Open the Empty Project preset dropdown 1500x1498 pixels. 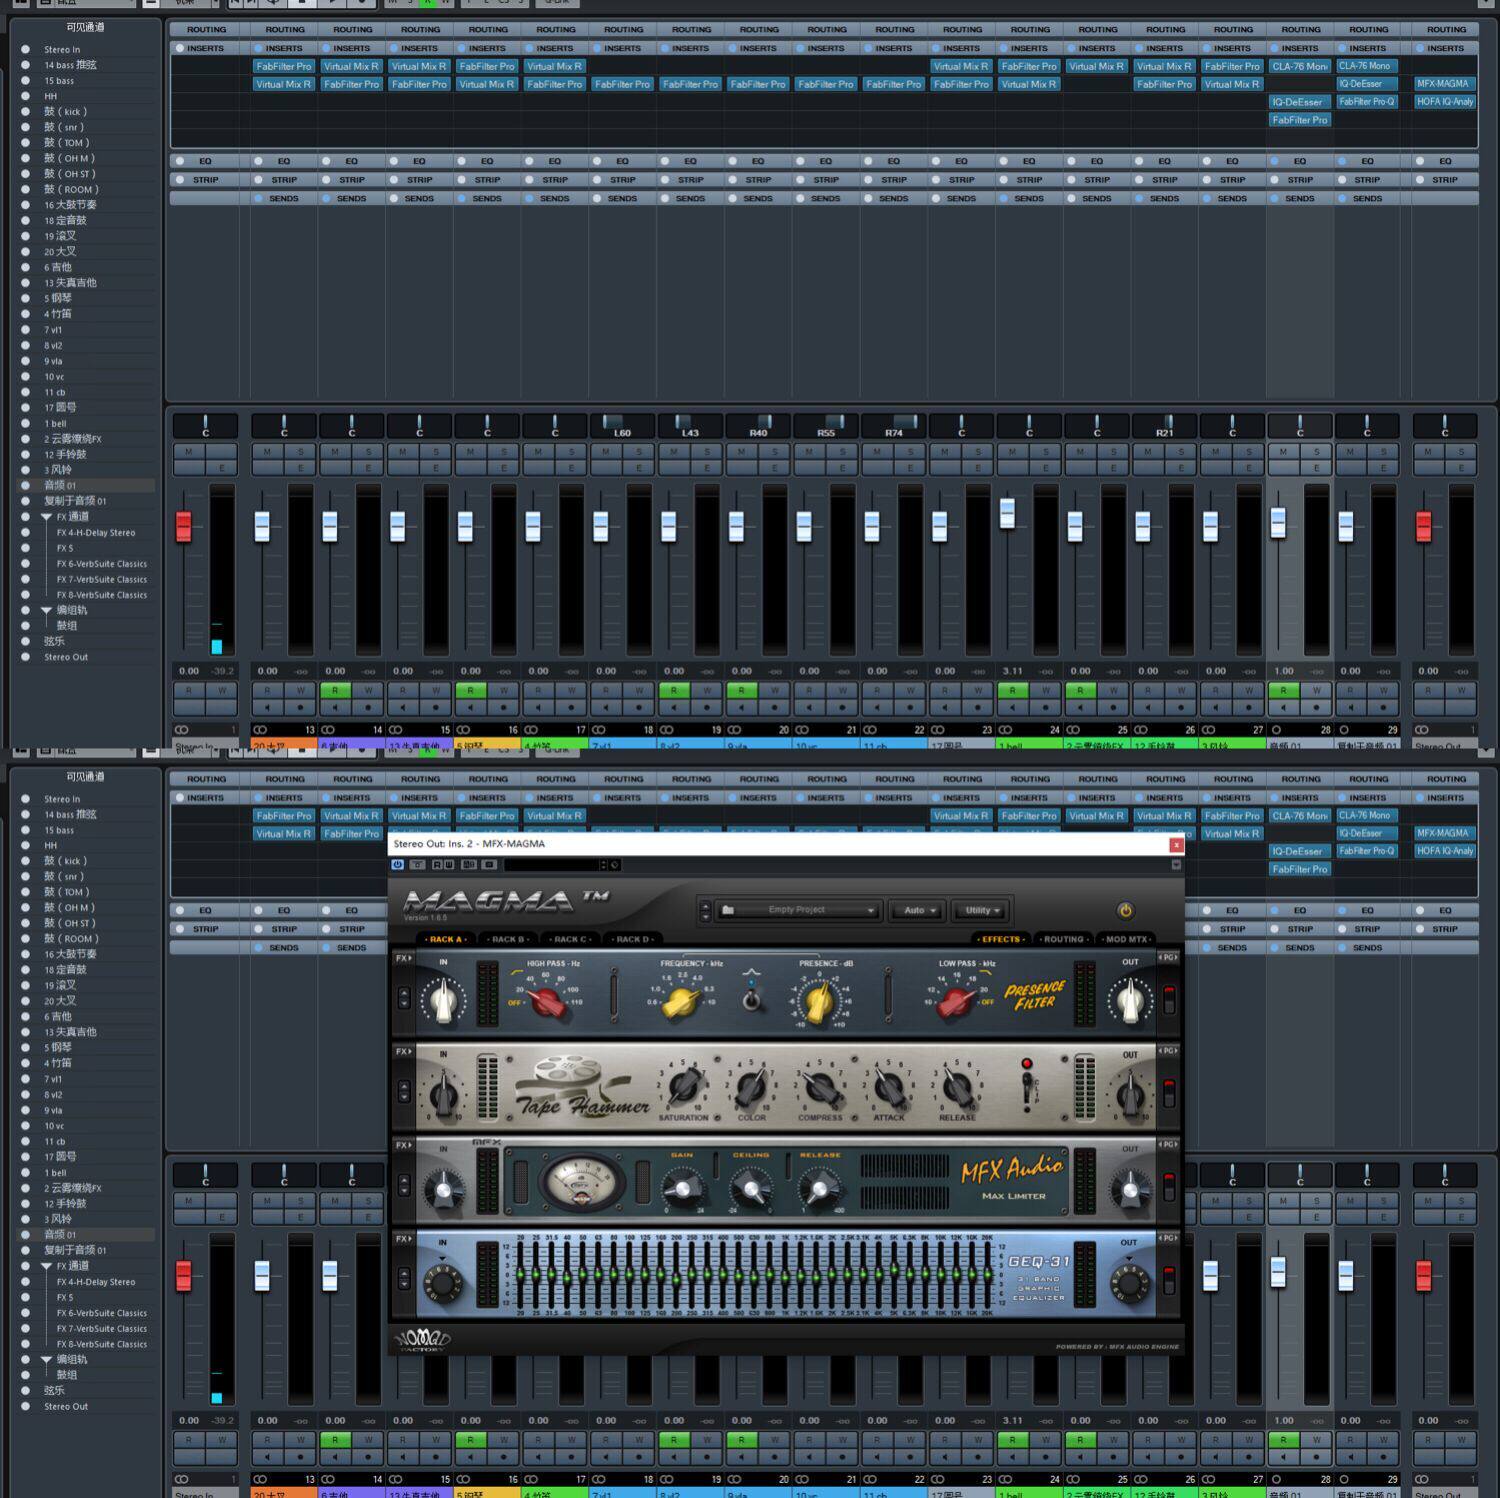coord(797,910)
